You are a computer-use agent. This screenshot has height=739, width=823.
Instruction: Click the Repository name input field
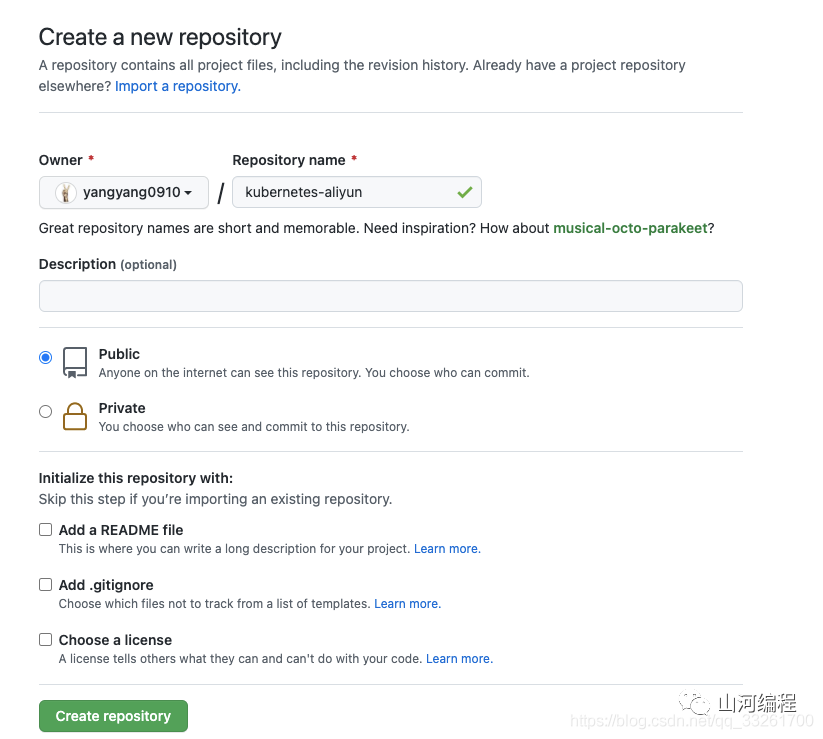tap(357, 192)
